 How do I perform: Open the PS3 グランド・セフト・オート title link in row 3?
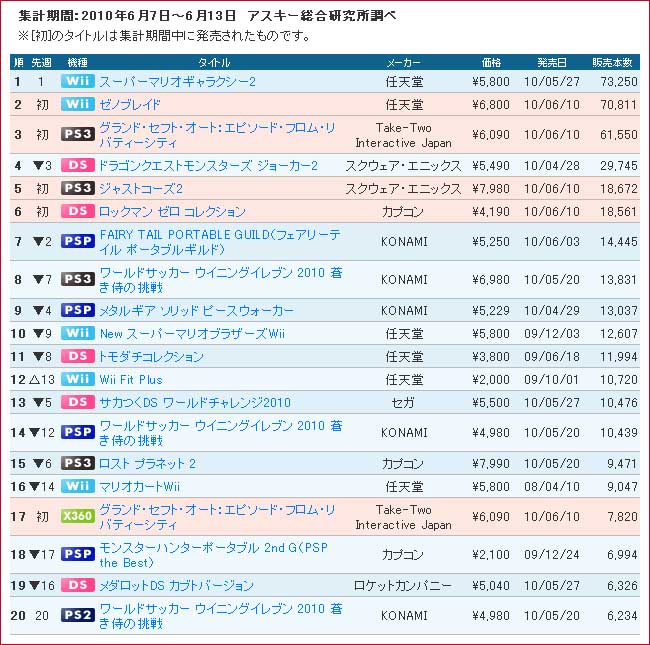pos(217,135)
